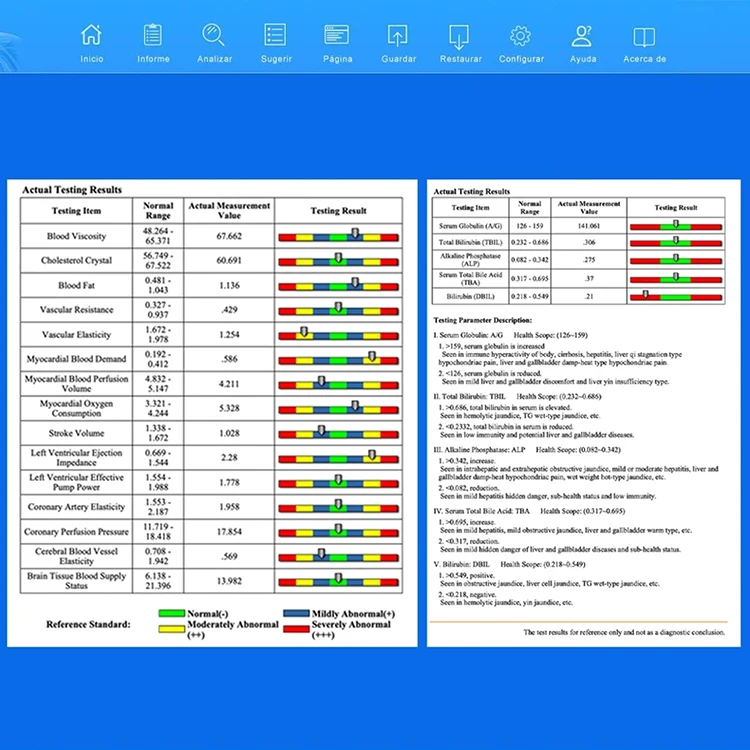Click the Myocardial Blood Demand value cell
Screen dimensions: 750x750
[229, 359]
